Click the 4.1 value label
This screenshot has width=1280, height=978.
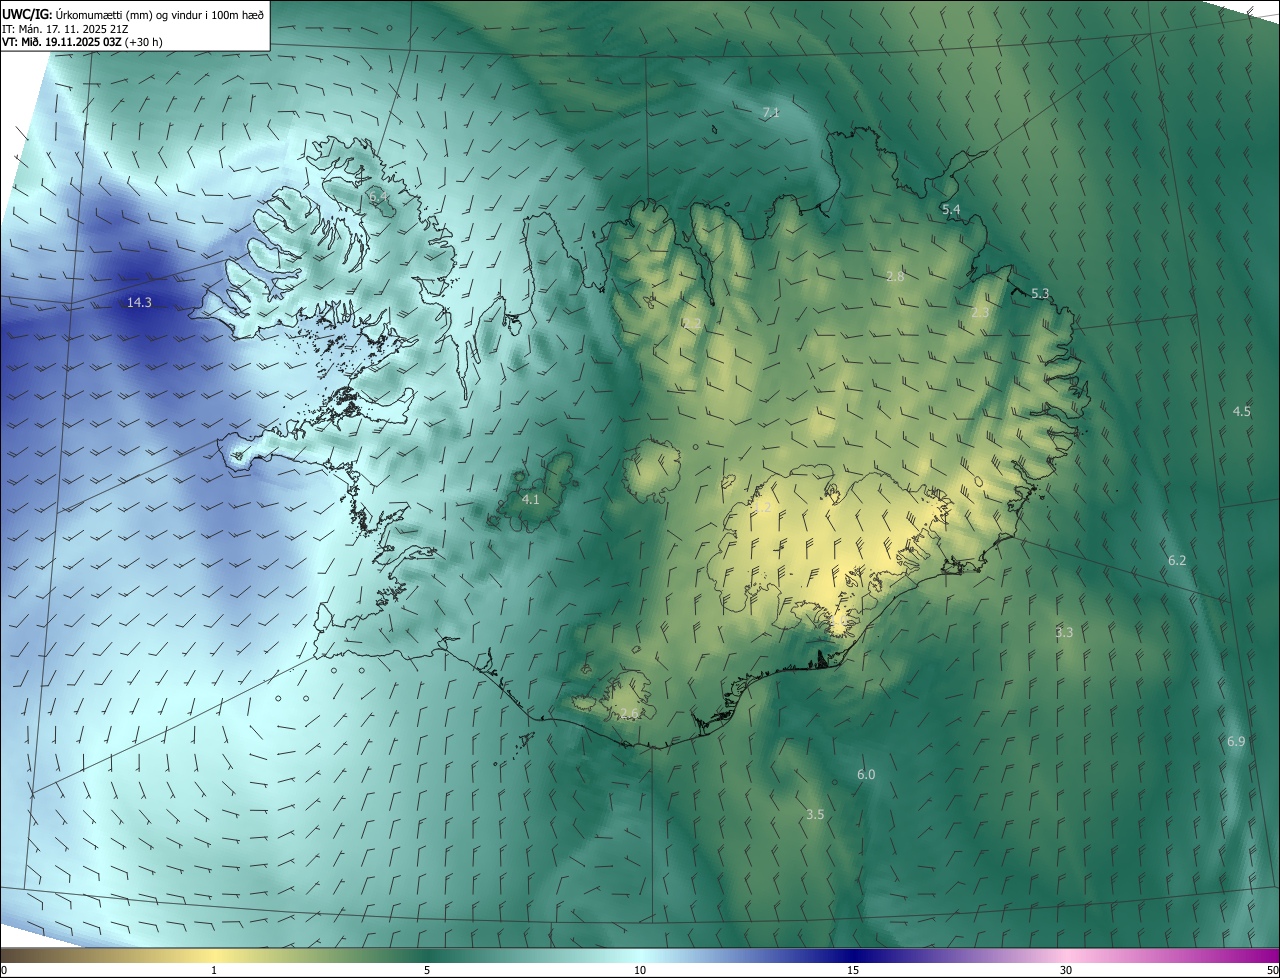(x=531, y=498)
